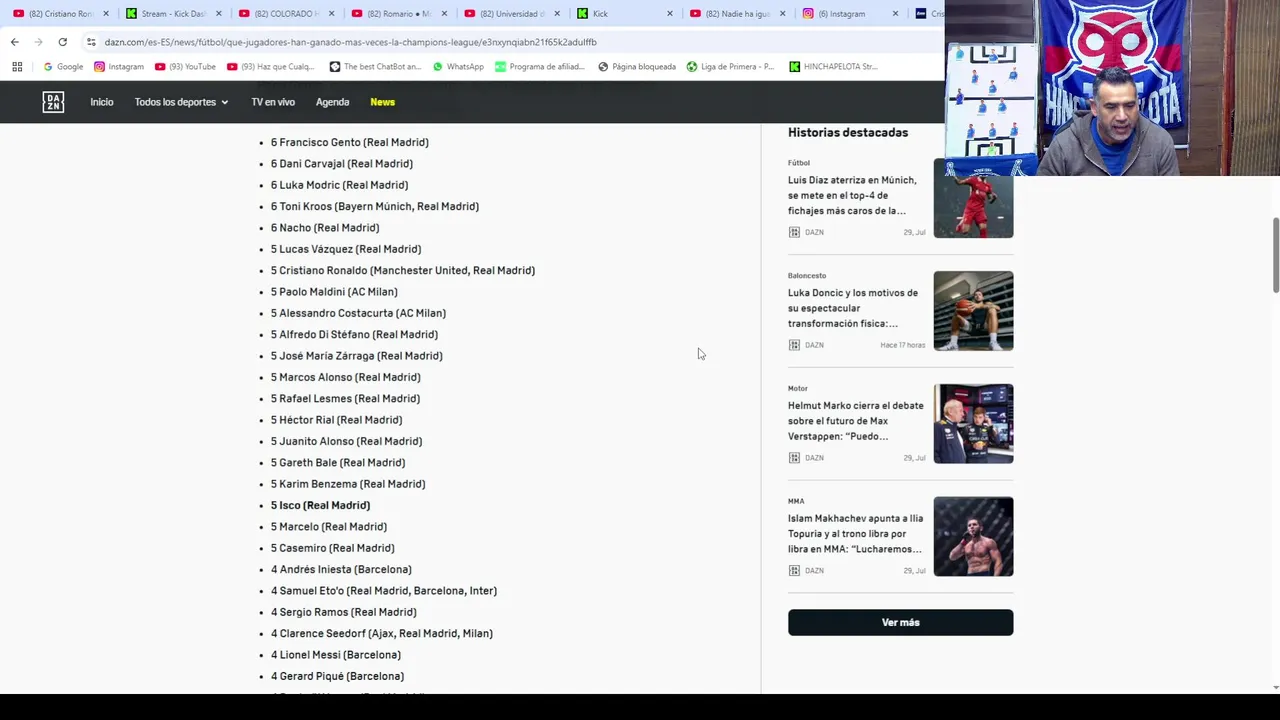Open 'Islam Makhachev apunta a Ilia' story
1280x720 pixels.
[855, 534]
